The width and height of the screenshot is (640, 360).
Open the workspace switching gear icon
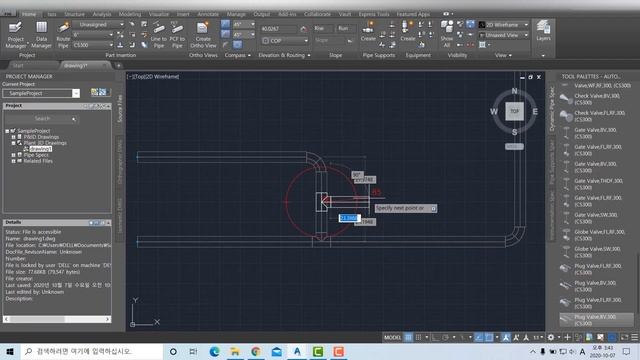click(x=551, y=337)
